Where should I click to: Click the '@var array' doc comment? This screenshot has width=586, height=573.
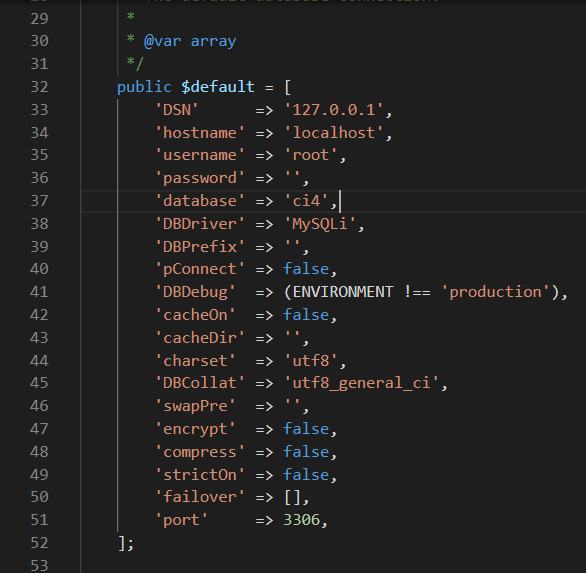point(190,41)
